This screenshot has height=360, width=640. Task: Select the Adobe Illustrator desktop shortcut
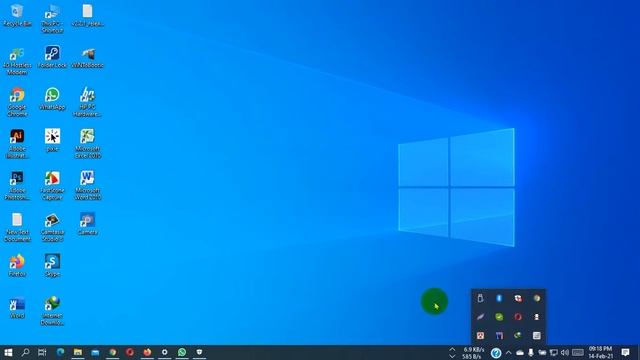click(17, 144)
